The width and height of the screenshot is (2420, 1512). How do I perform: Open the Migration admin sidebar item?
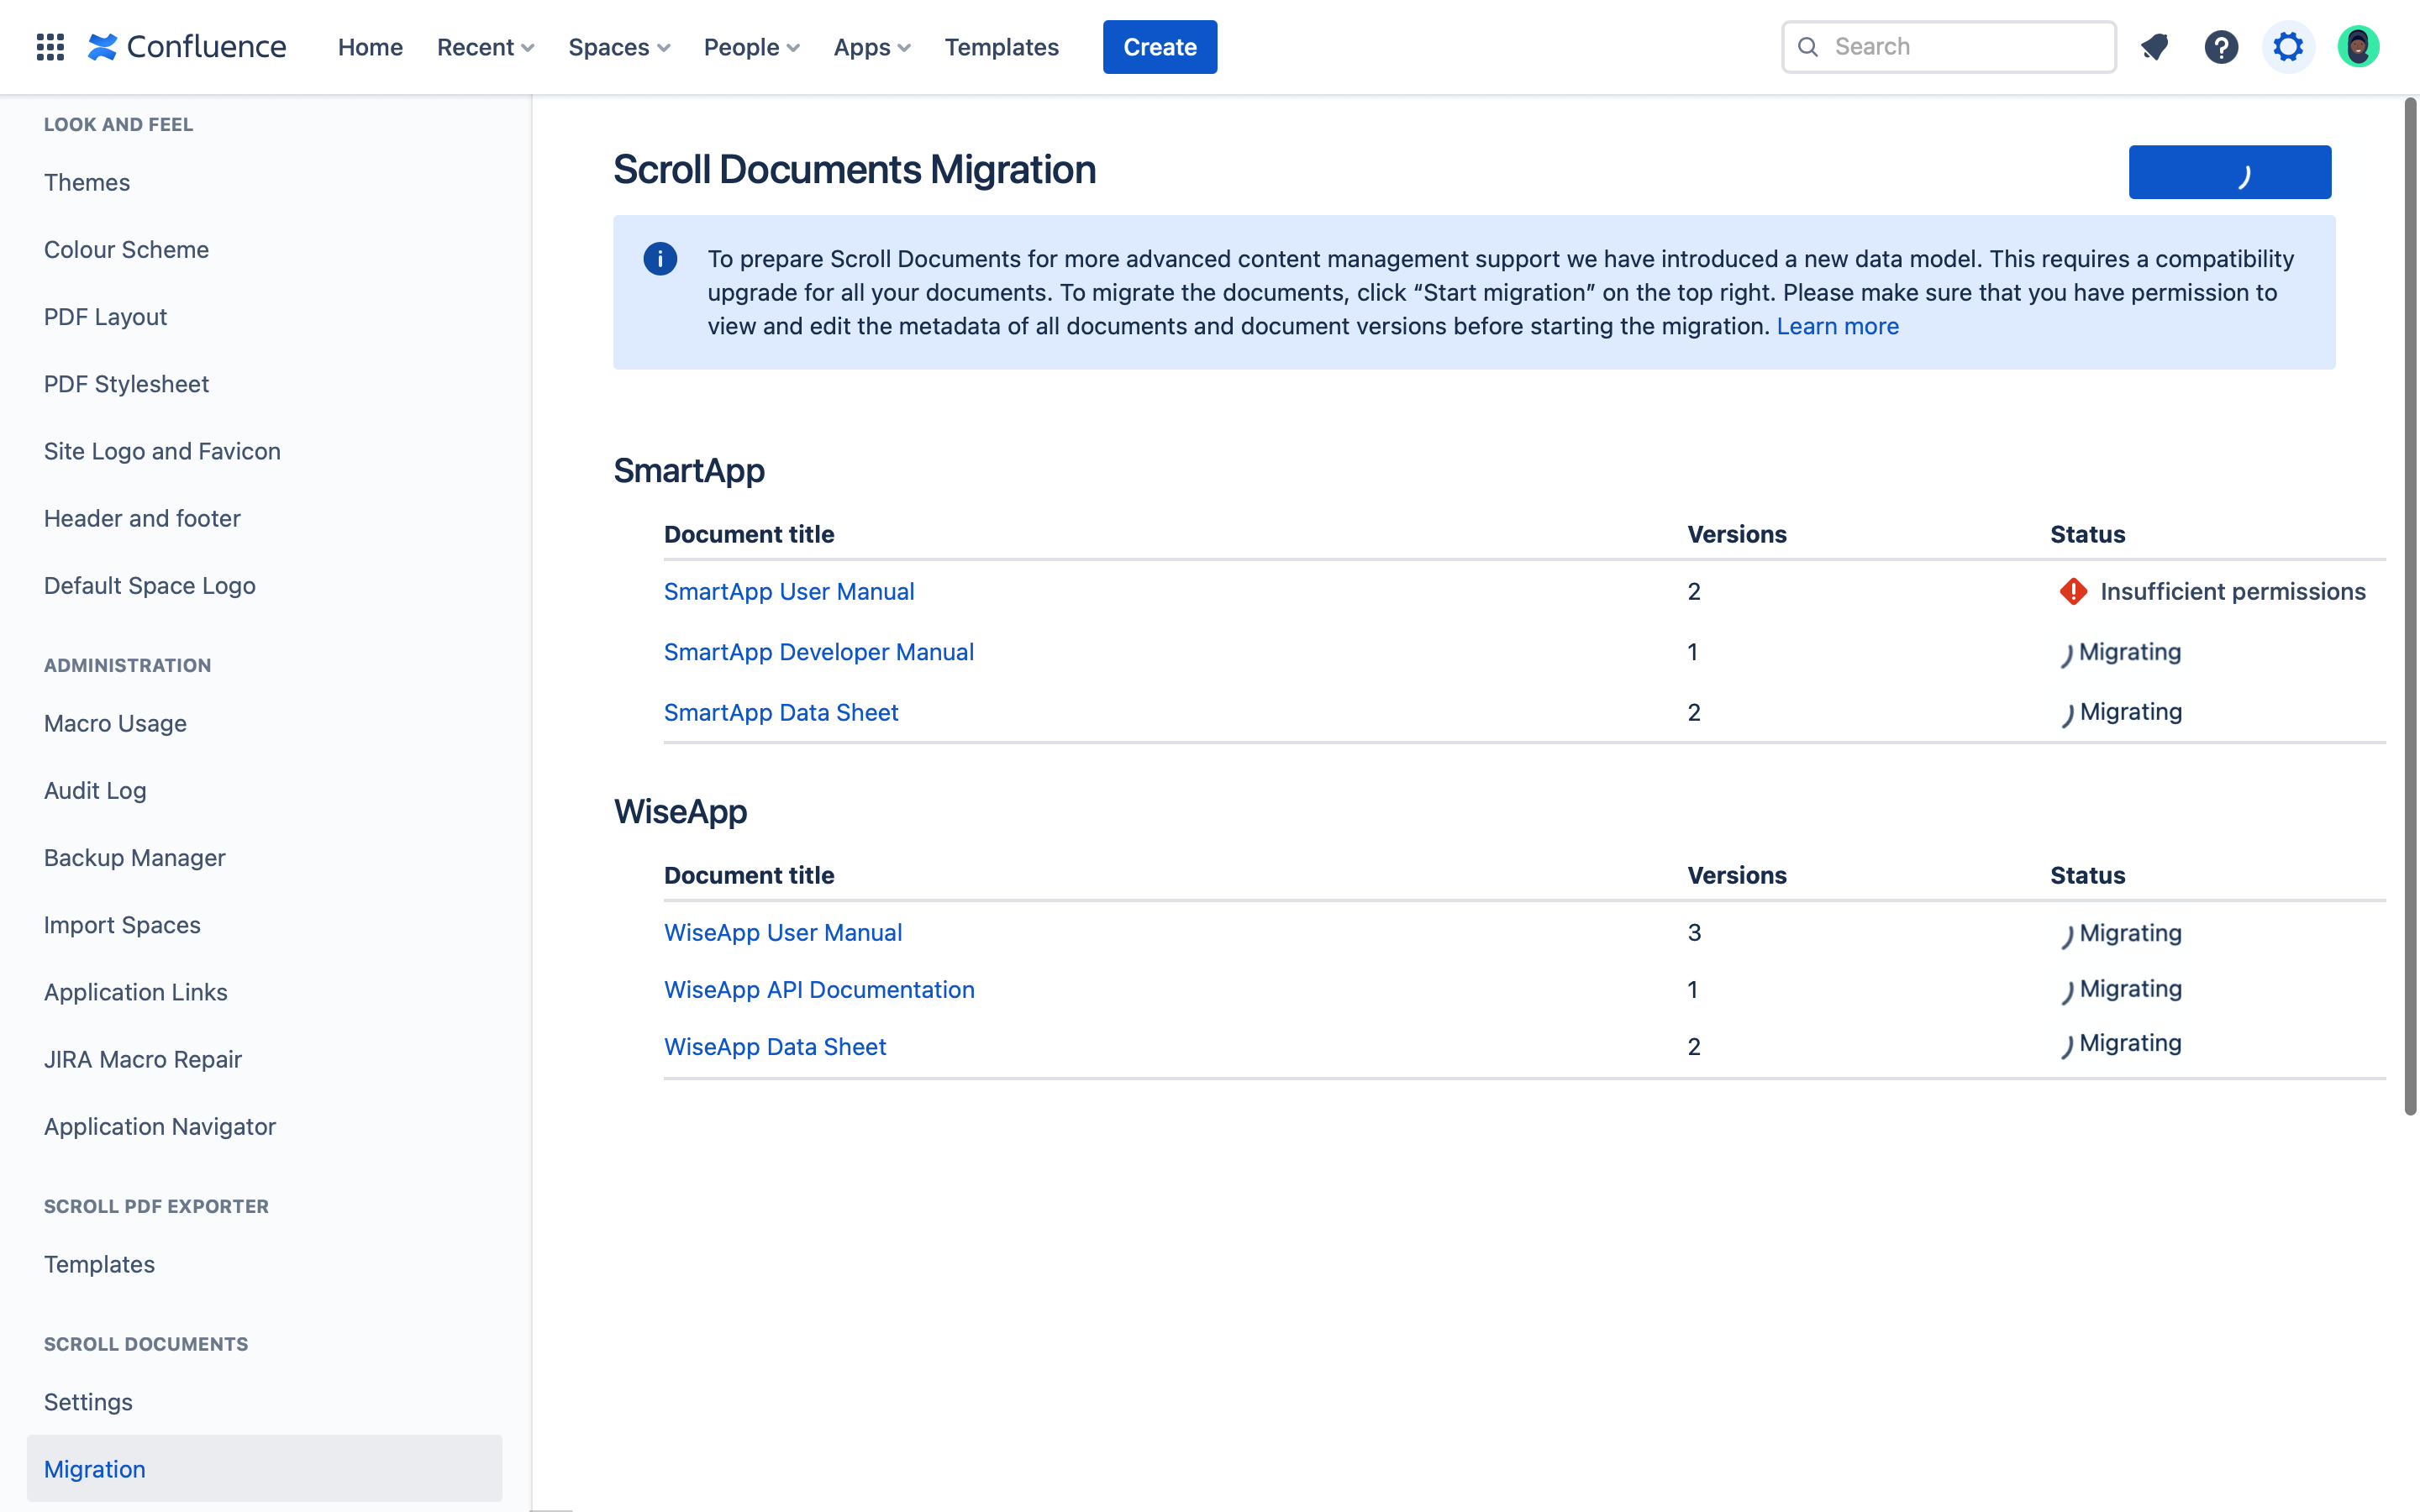[x=94, y=1468]
